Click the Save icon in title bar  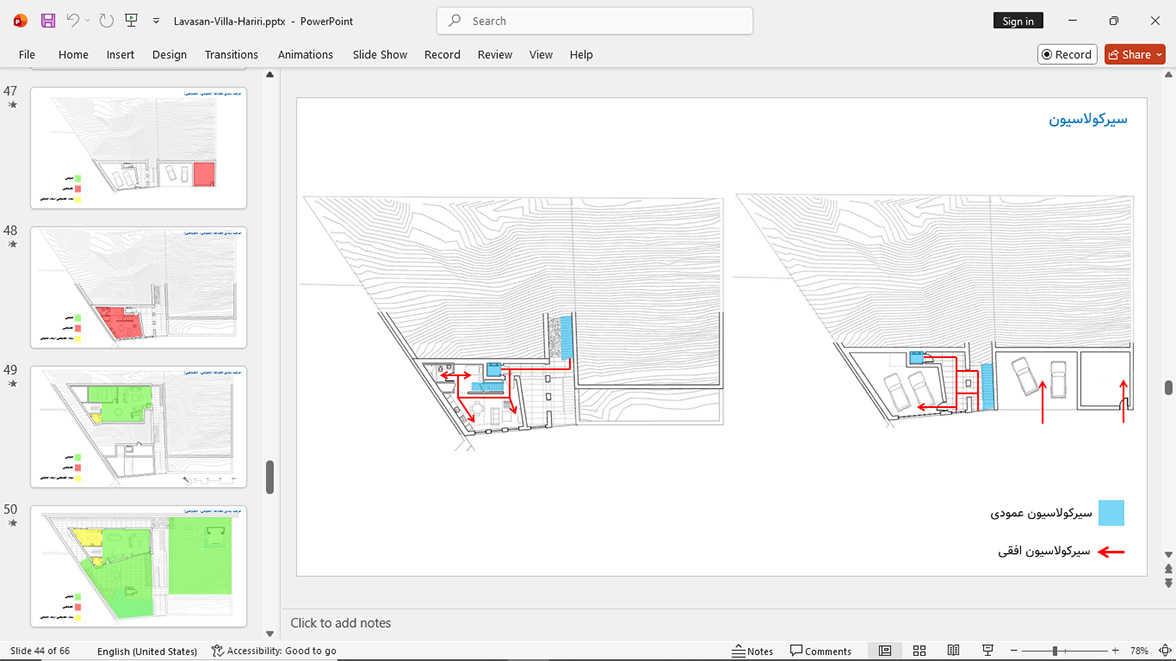(48, 21)
